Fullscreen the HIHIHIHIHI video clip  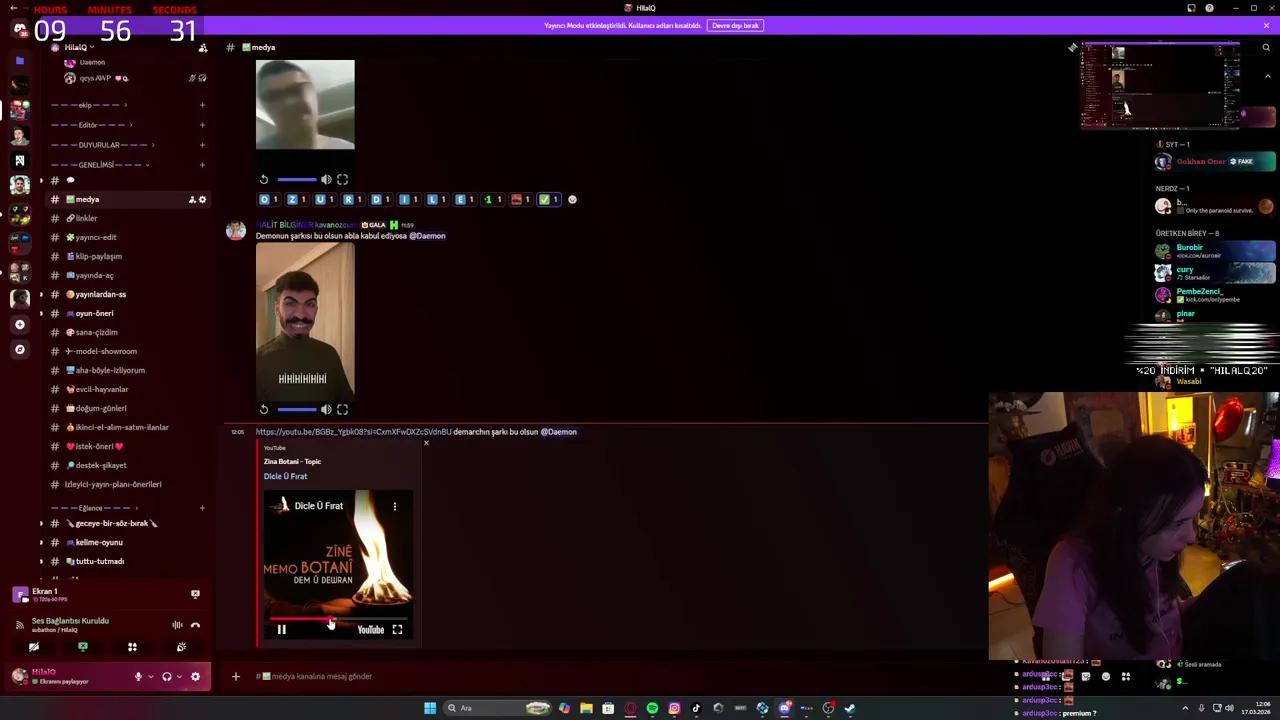(x=342, y=409)
